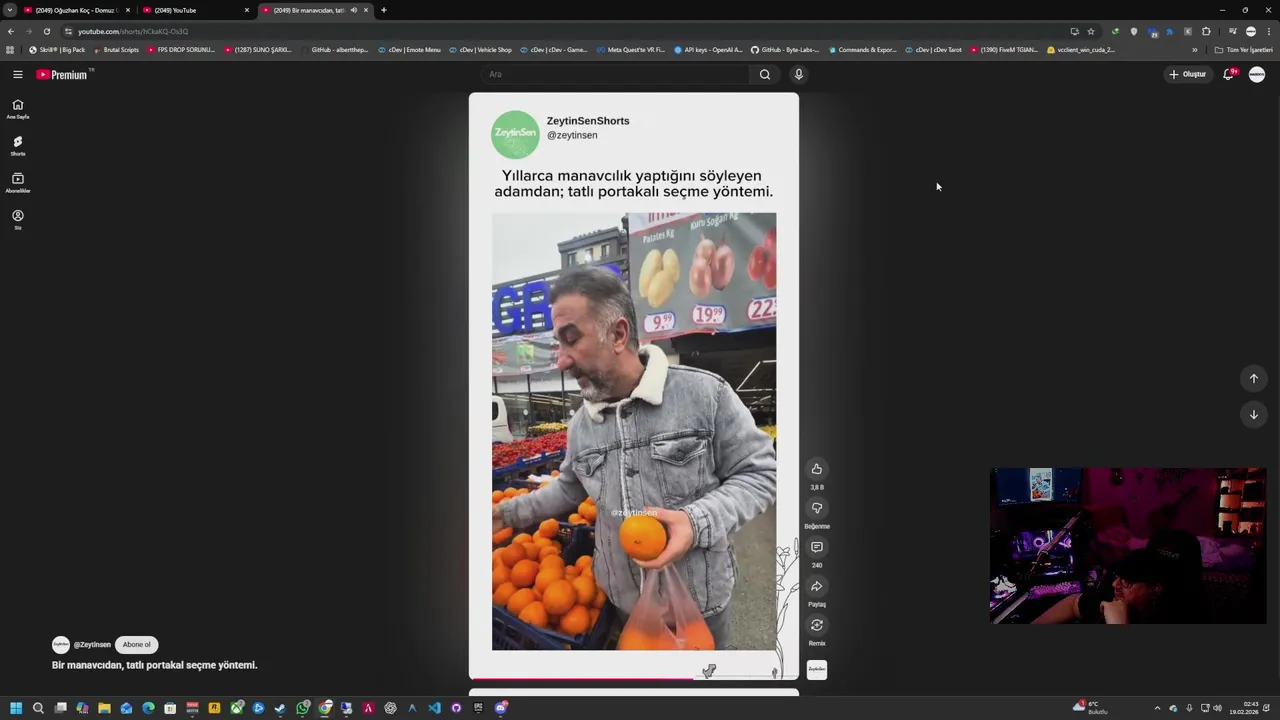Focus the Ara search field
Image resolution: width=1280 pixels, height=720 pixels.
(x=615, y=74)
